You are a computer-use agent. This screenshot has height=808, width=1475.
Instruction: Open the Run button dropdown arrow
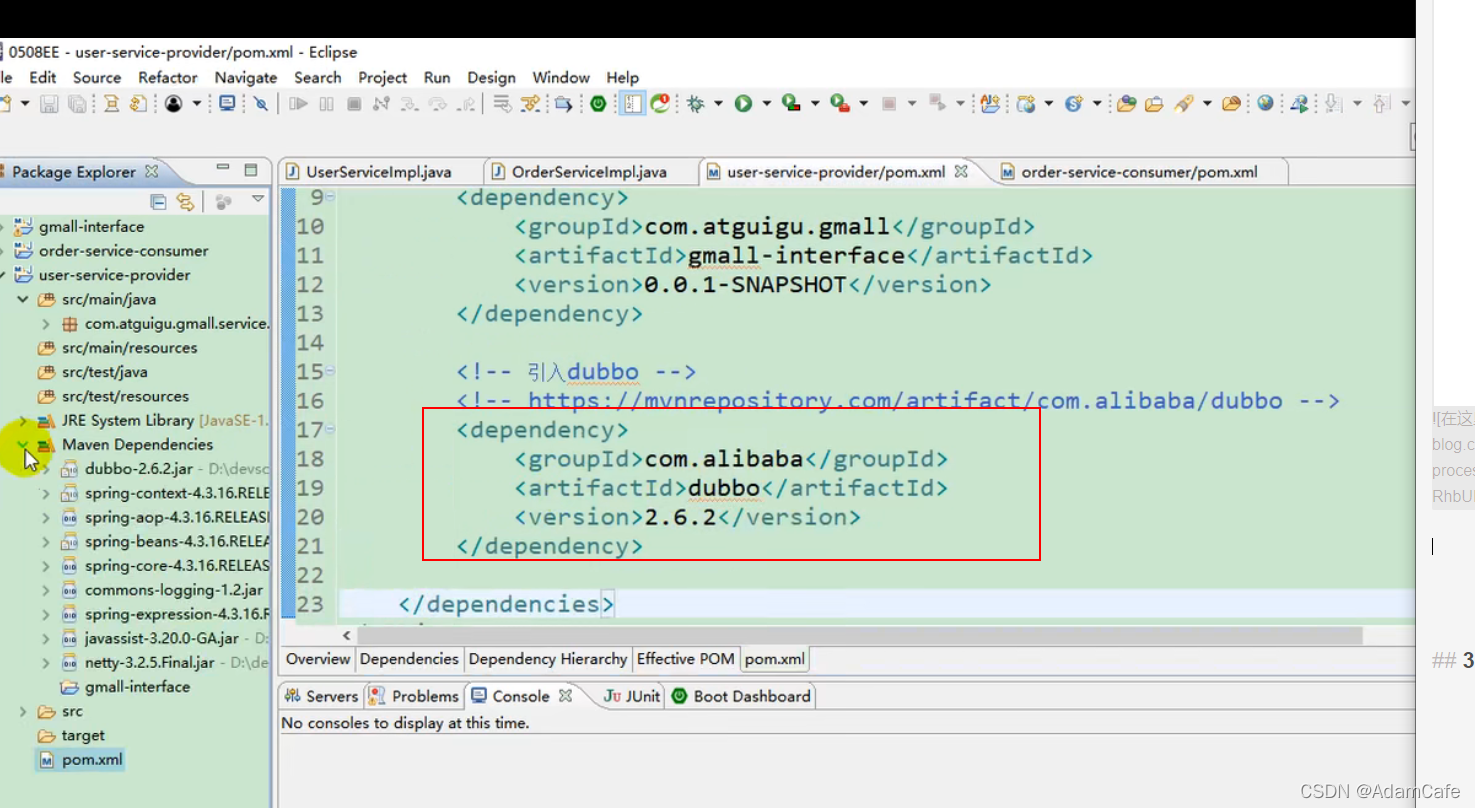point(767,103)
